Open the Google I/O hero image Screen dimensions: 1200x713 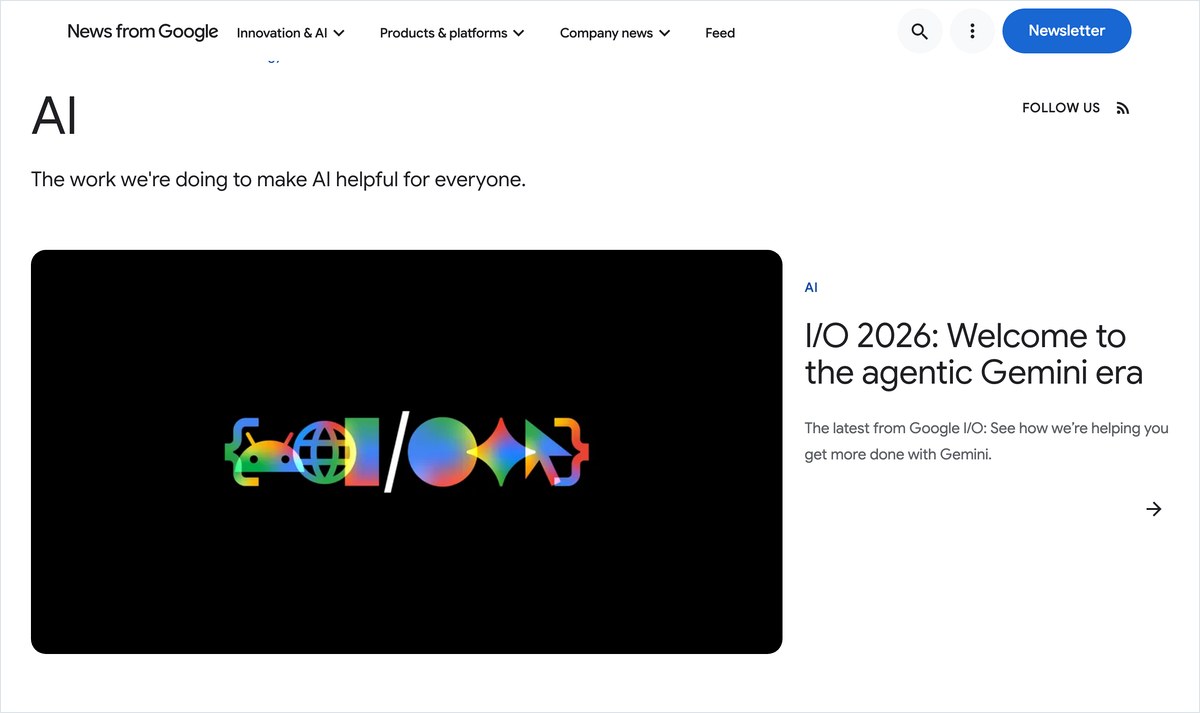(x=406, y=452)
